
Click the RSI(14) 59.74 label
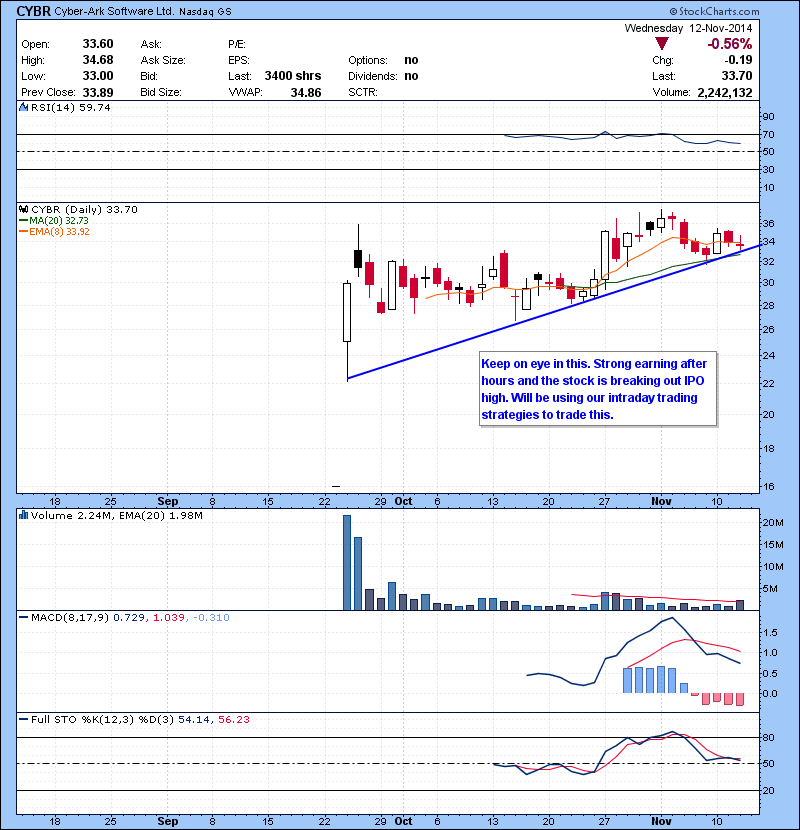(70, 107)
